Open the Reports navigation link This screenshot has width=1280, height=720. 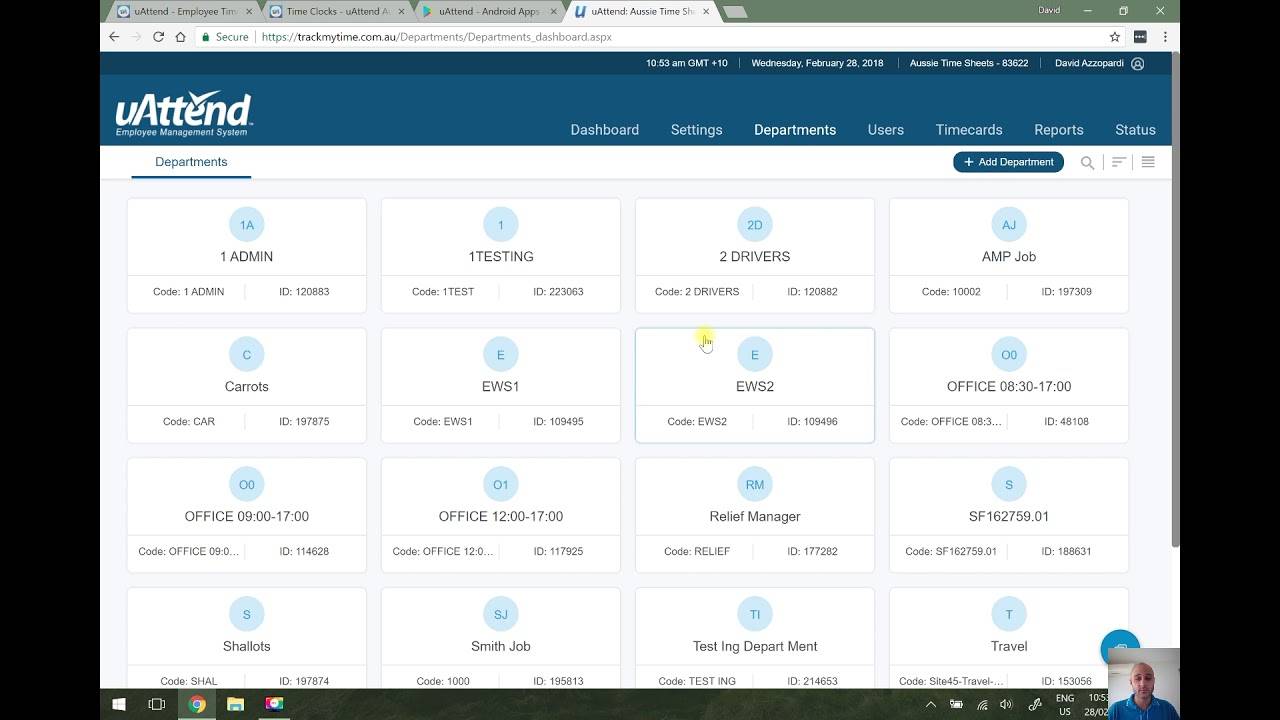pyautogui.click(x=1058, y=130)
